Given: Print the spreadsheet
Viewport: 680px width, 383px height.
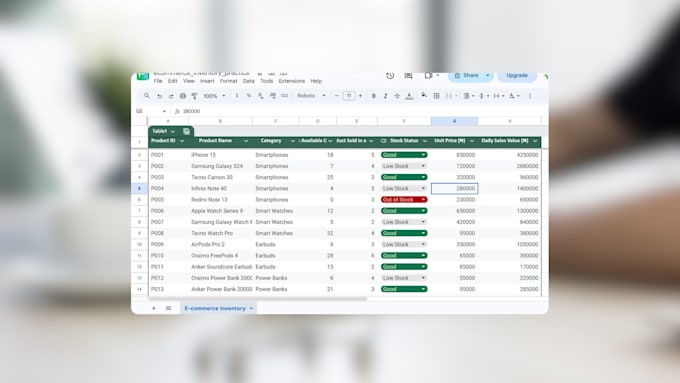Looking at the screenshot, I should pyautogui.click(x=183, y=96).
